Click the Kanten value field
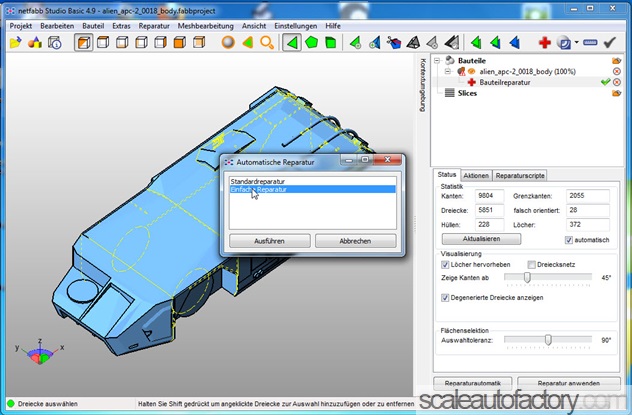 489,196
